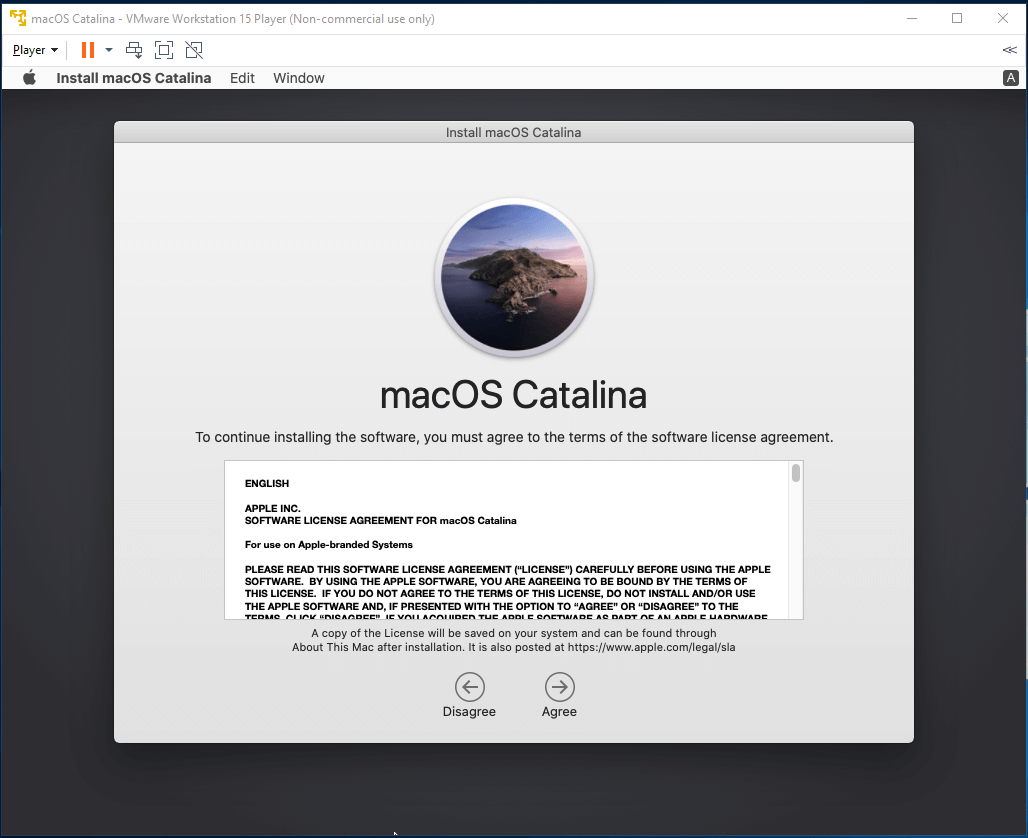Viewport: 1028px width, 838px height.
Task: Collapse VMware toolbar with double chevron
Action: pos(1010,50)
